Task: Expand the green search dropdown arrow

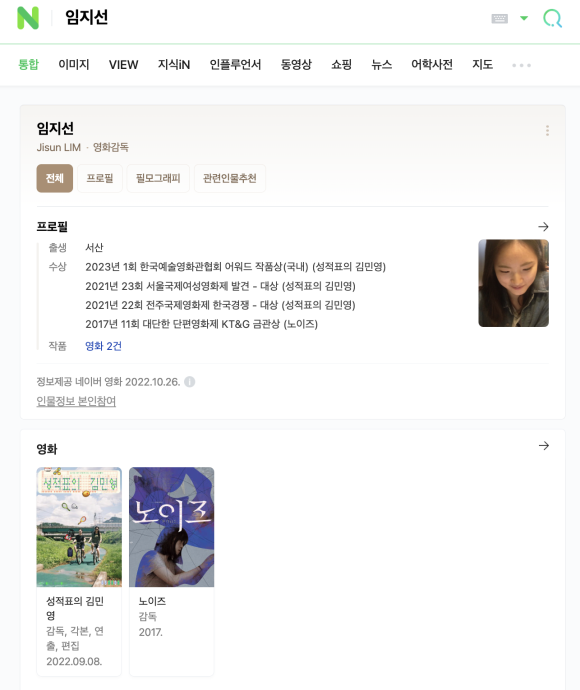Action: pyautogui.click(x=524, y=18)
